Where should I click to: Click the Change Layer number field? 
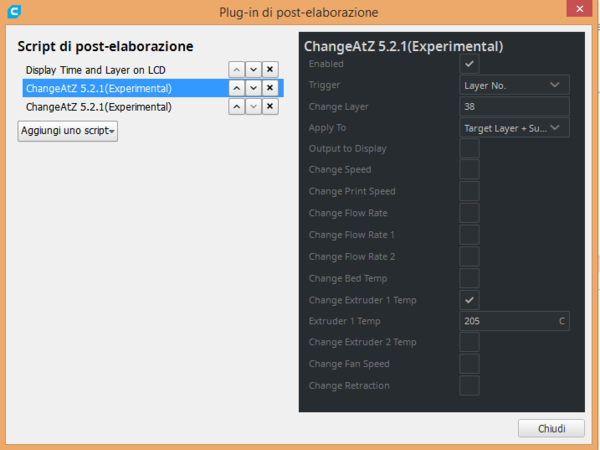tap(514, 106)
